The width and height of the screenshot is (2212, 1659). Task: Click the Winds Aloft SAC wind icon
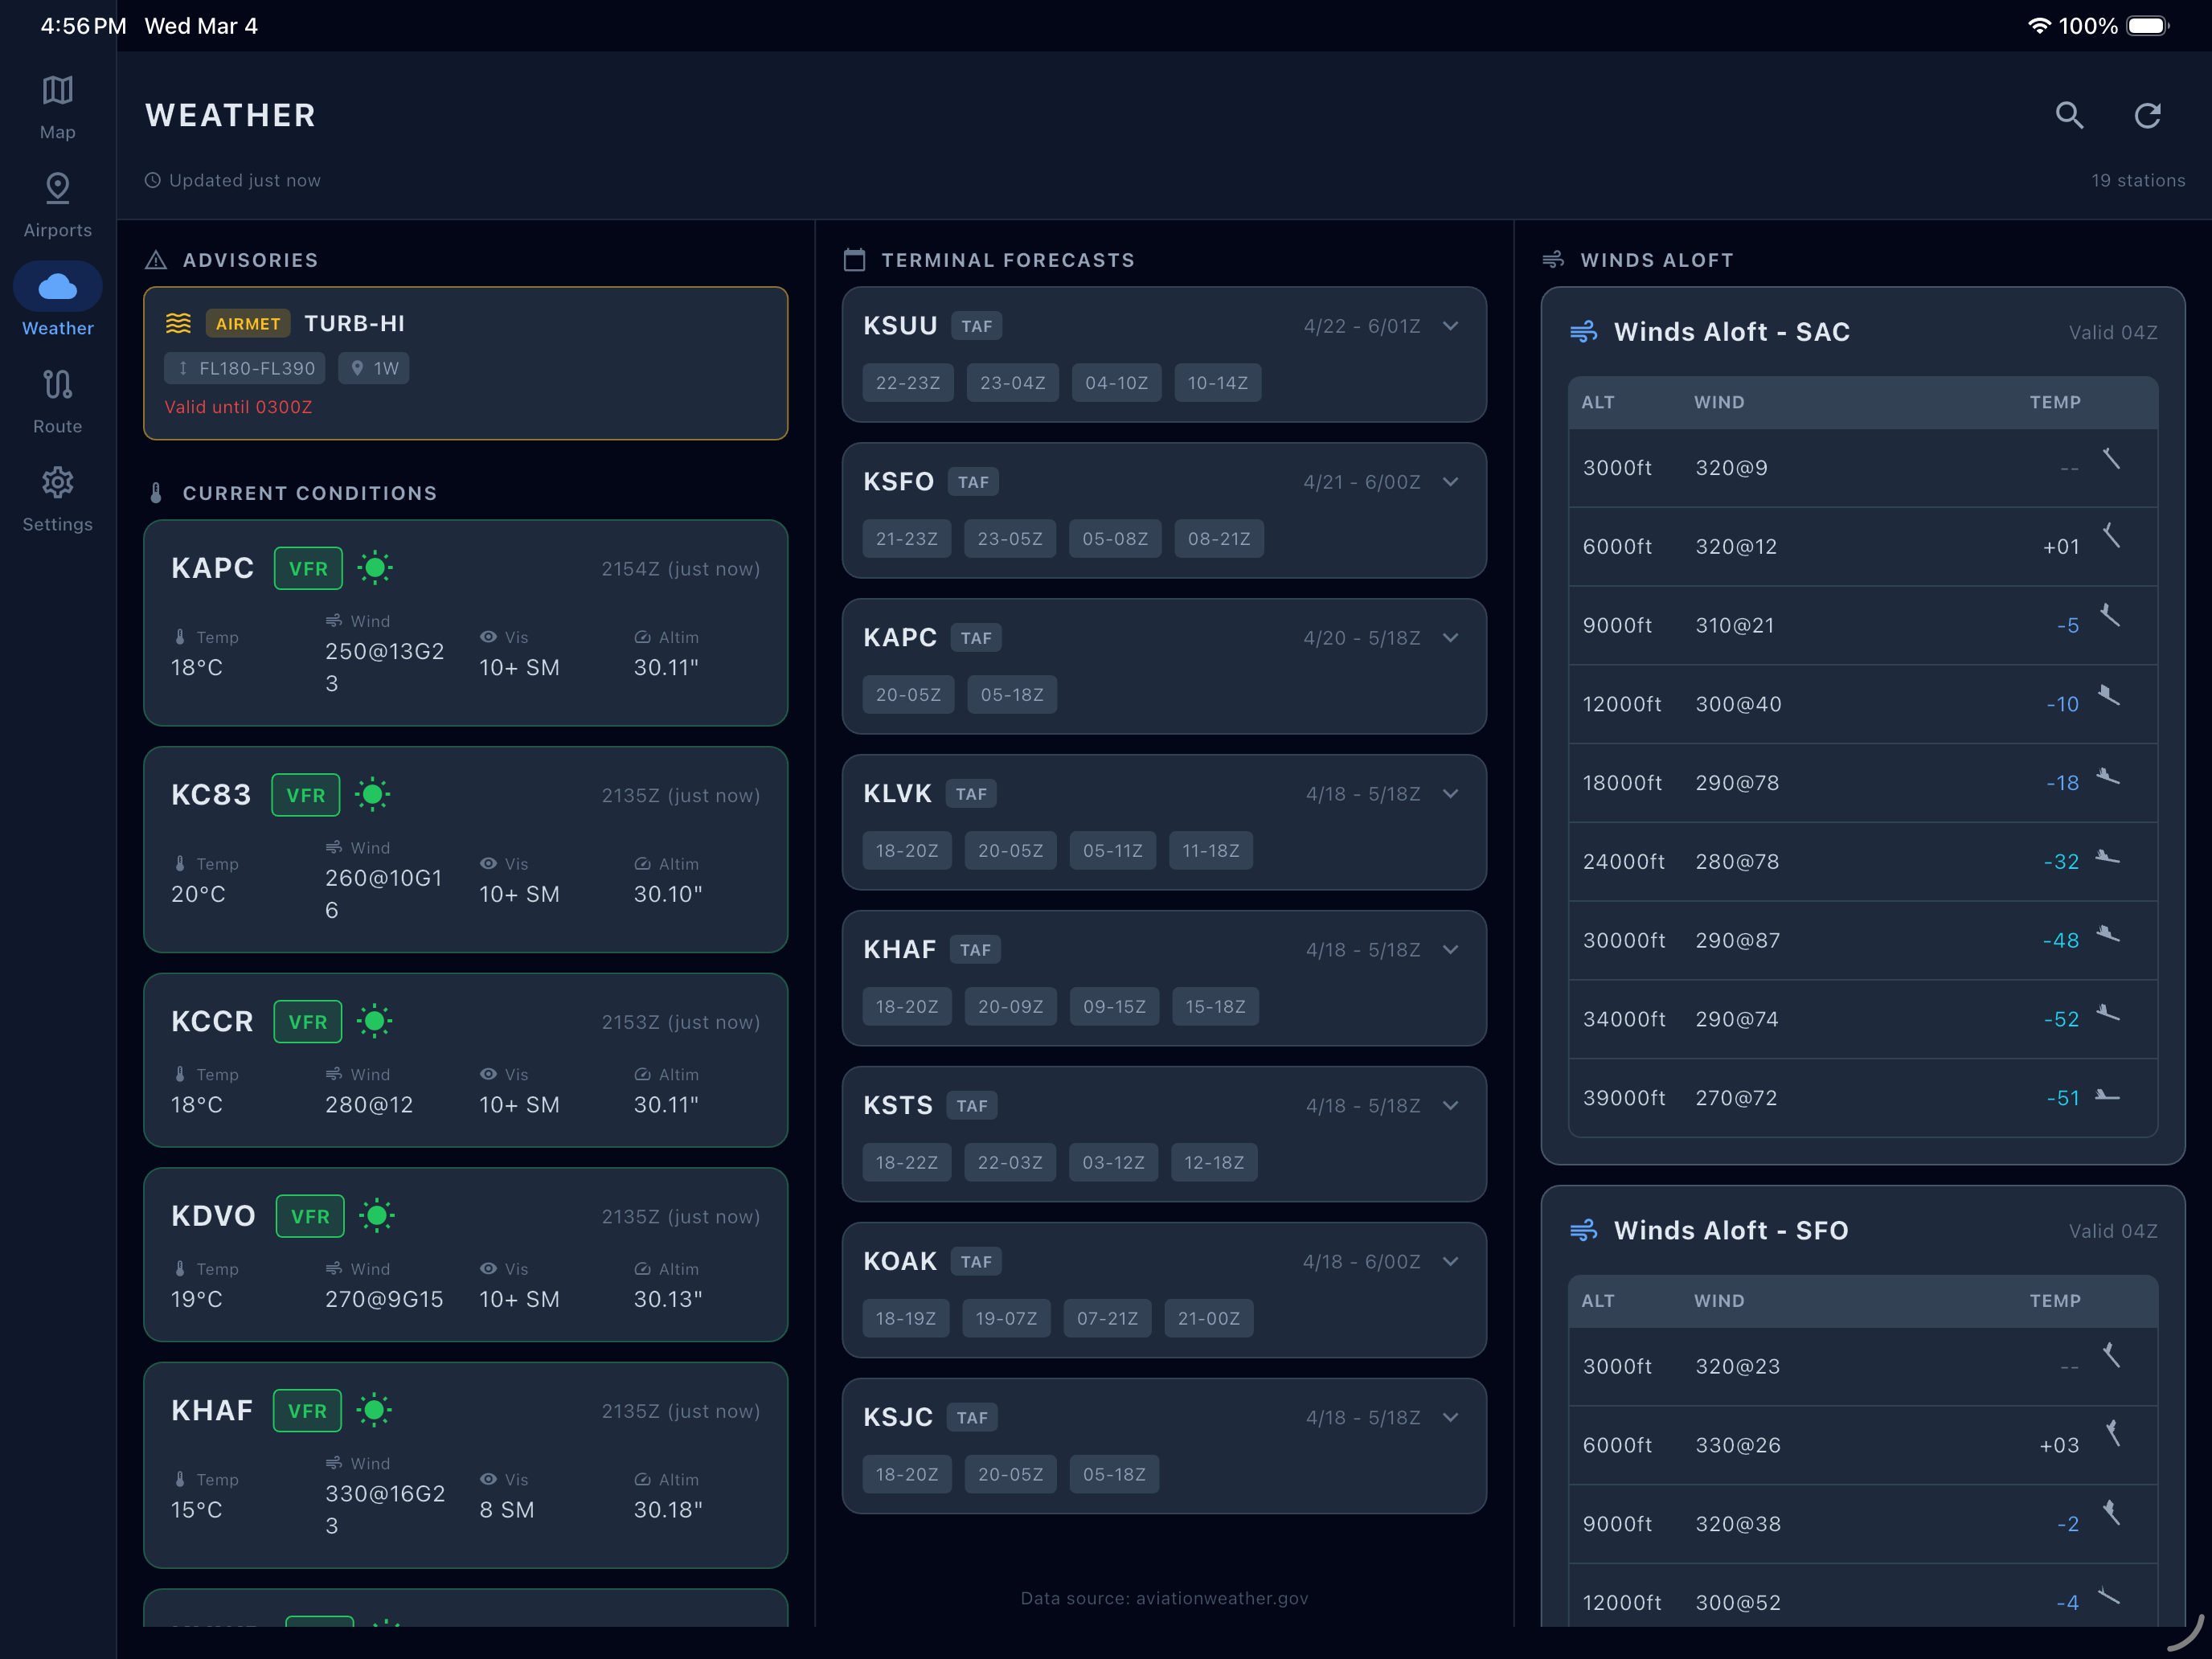1583,332
